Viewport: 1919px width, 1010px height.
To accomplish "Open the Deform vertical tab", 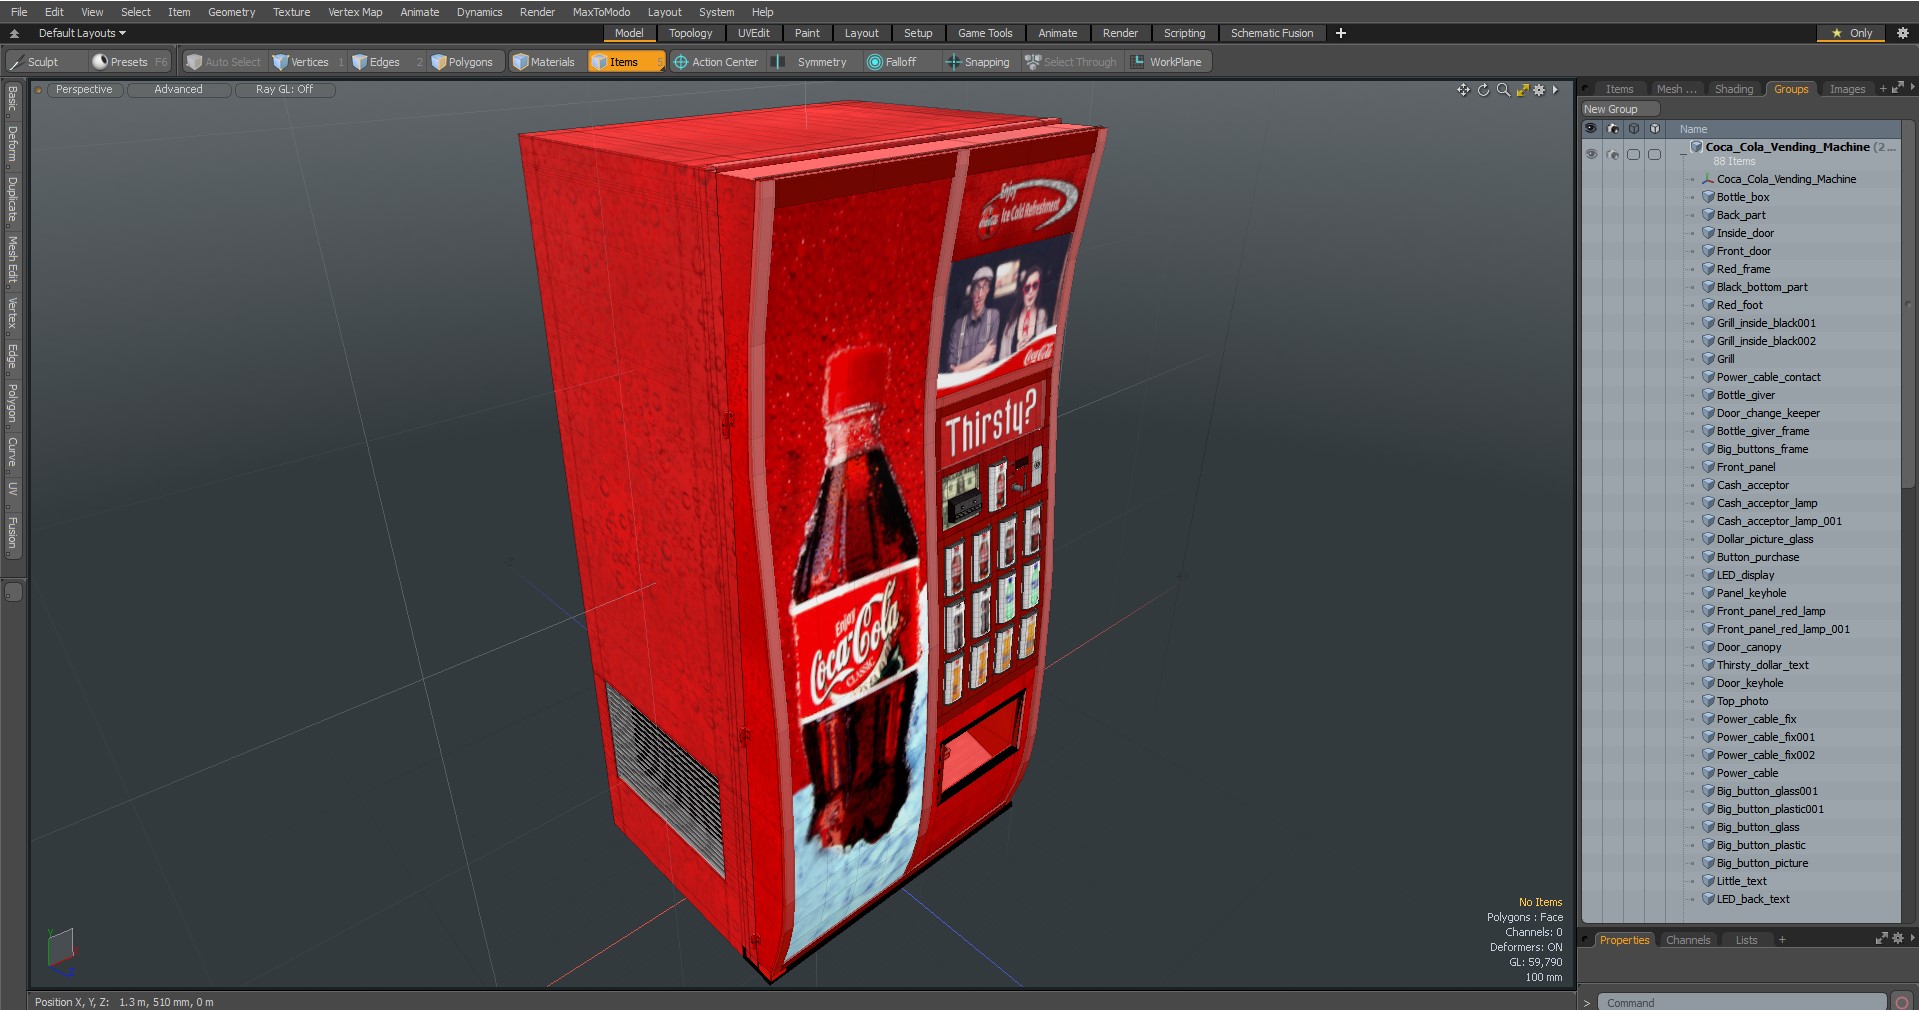I will pos(12,144).
